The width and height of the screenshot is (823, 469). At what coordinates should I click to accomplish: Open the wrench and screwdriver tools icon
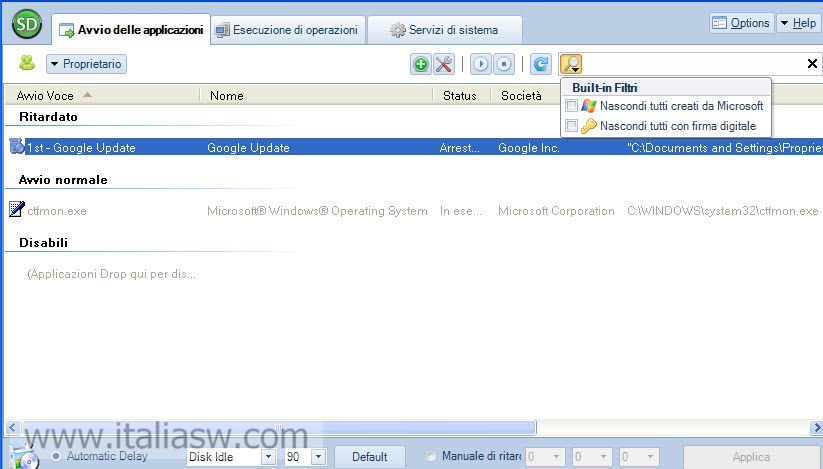click(444, 64)
